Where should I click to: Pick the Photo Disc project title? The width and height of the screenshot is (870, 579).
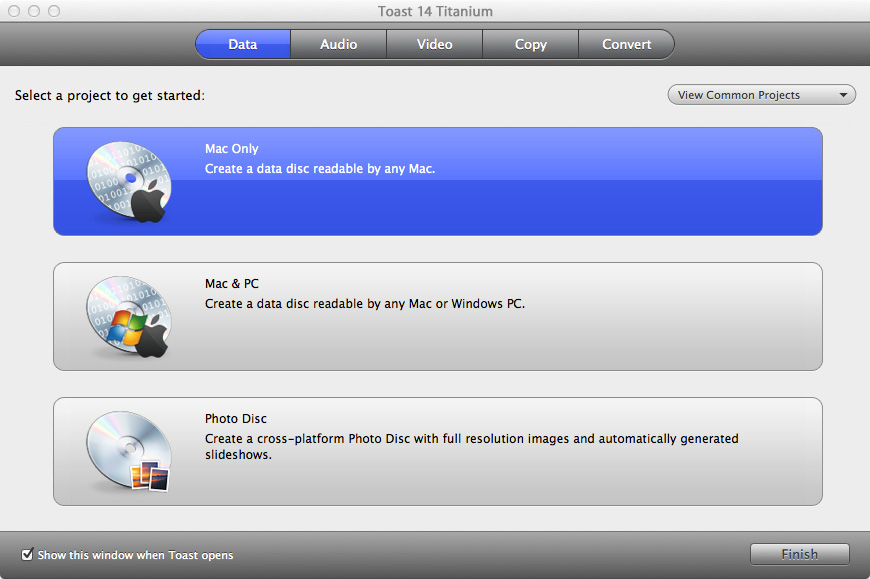point(236,419)
